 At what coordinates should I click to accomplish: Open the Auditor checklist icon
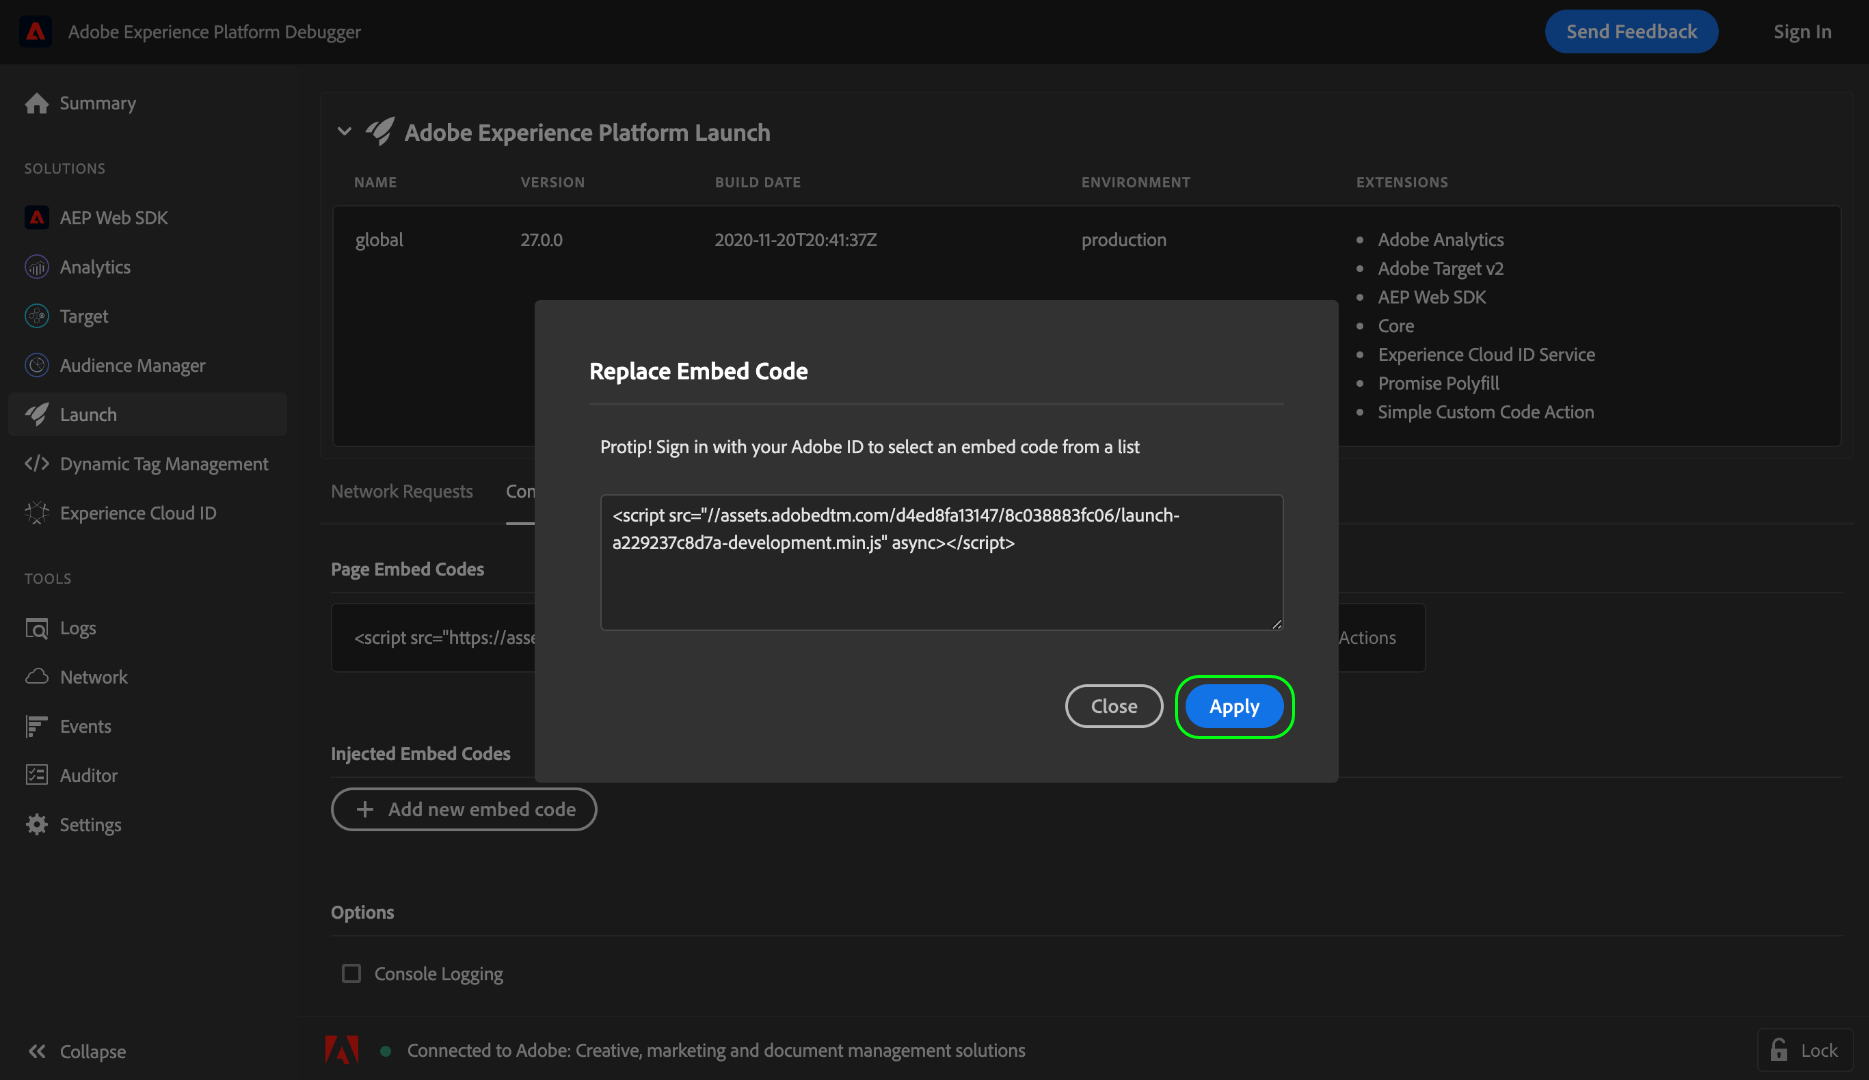[x=37, y=775]
